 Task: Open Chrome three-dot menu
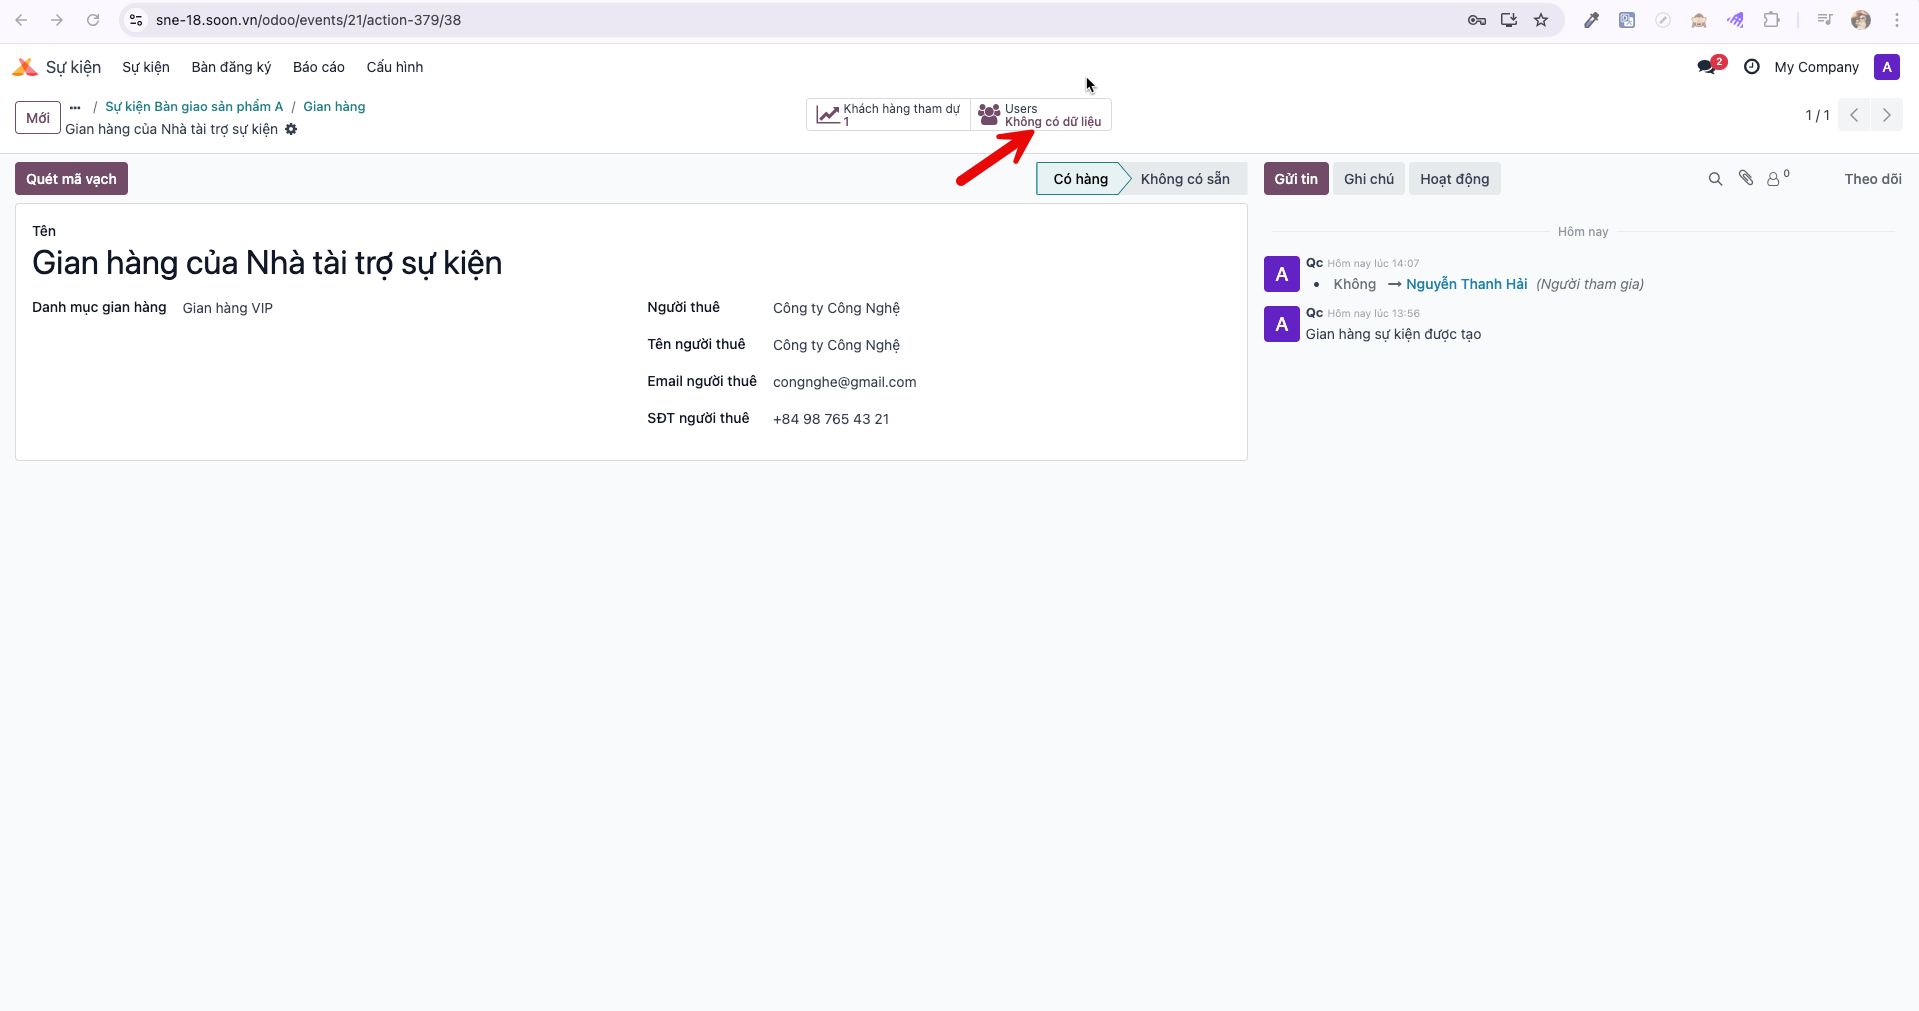pyautogui.click(x=1897, y=20)
